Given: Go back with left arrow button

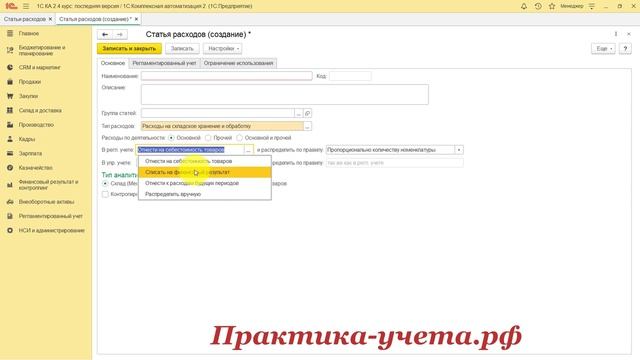Looking at the screenshot, I should tap(105, 35).
